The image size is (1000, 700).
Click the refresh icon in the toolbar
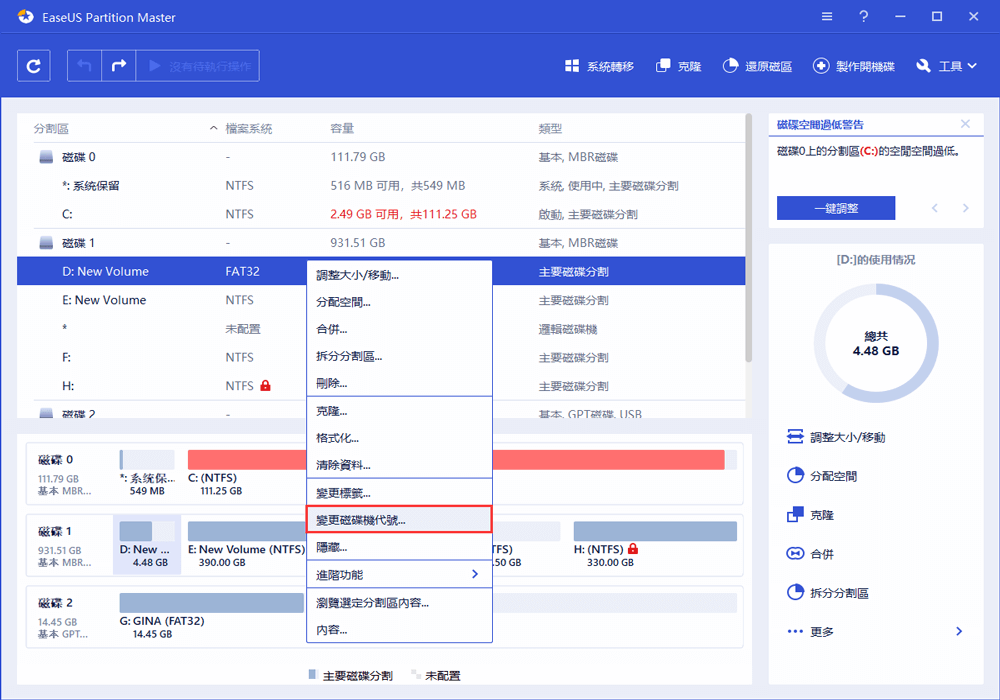pos(34,66)
